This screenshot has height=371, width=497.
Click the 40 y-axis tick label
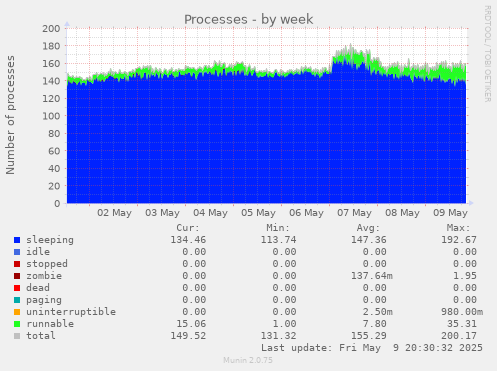(54, 168)
